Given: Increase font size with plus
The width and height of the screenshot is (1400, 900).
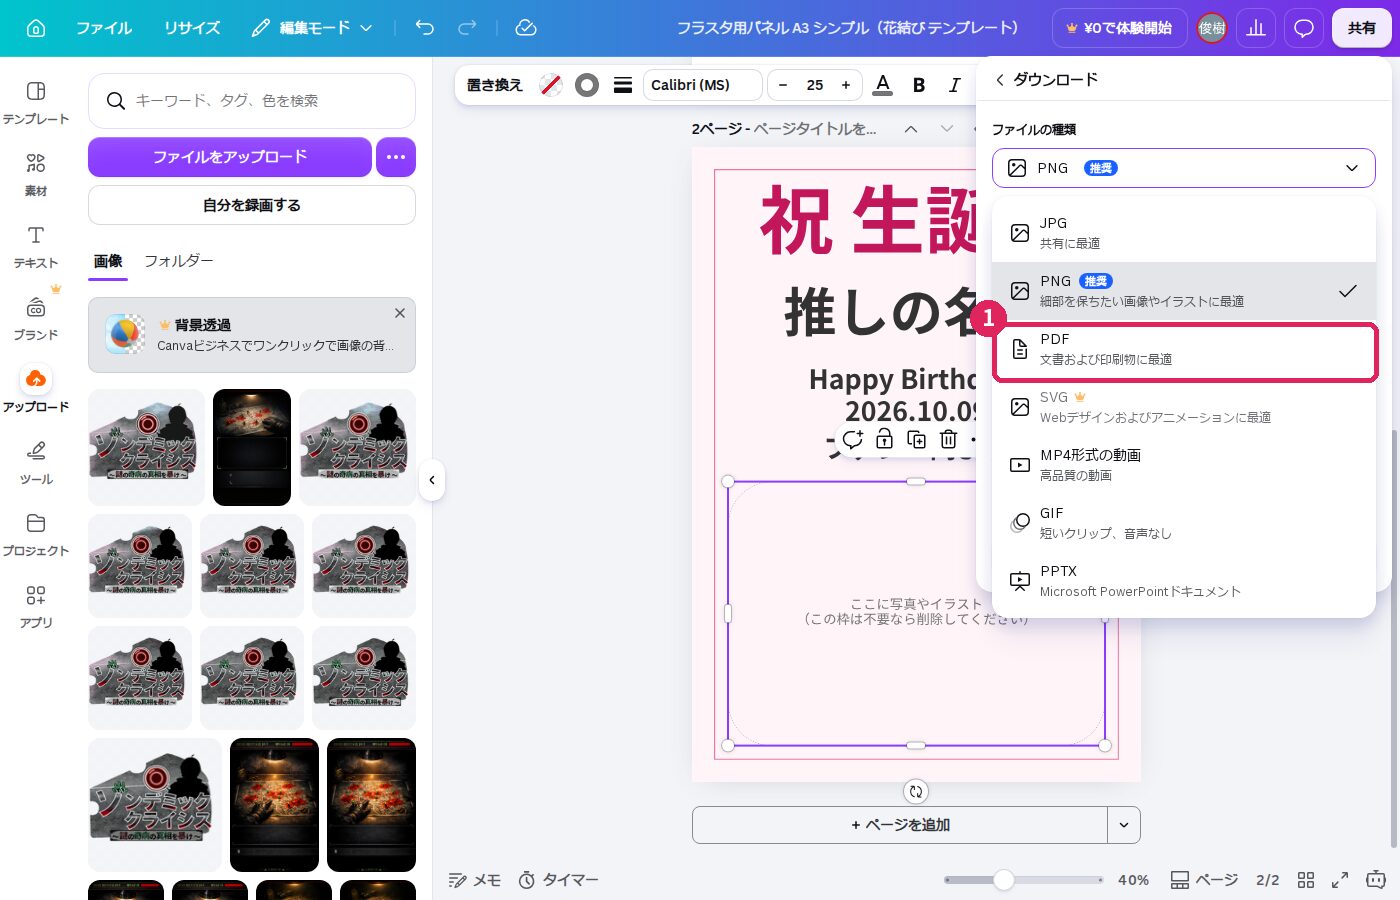Looking at the screenshot, I should click(x=846, y=85).
